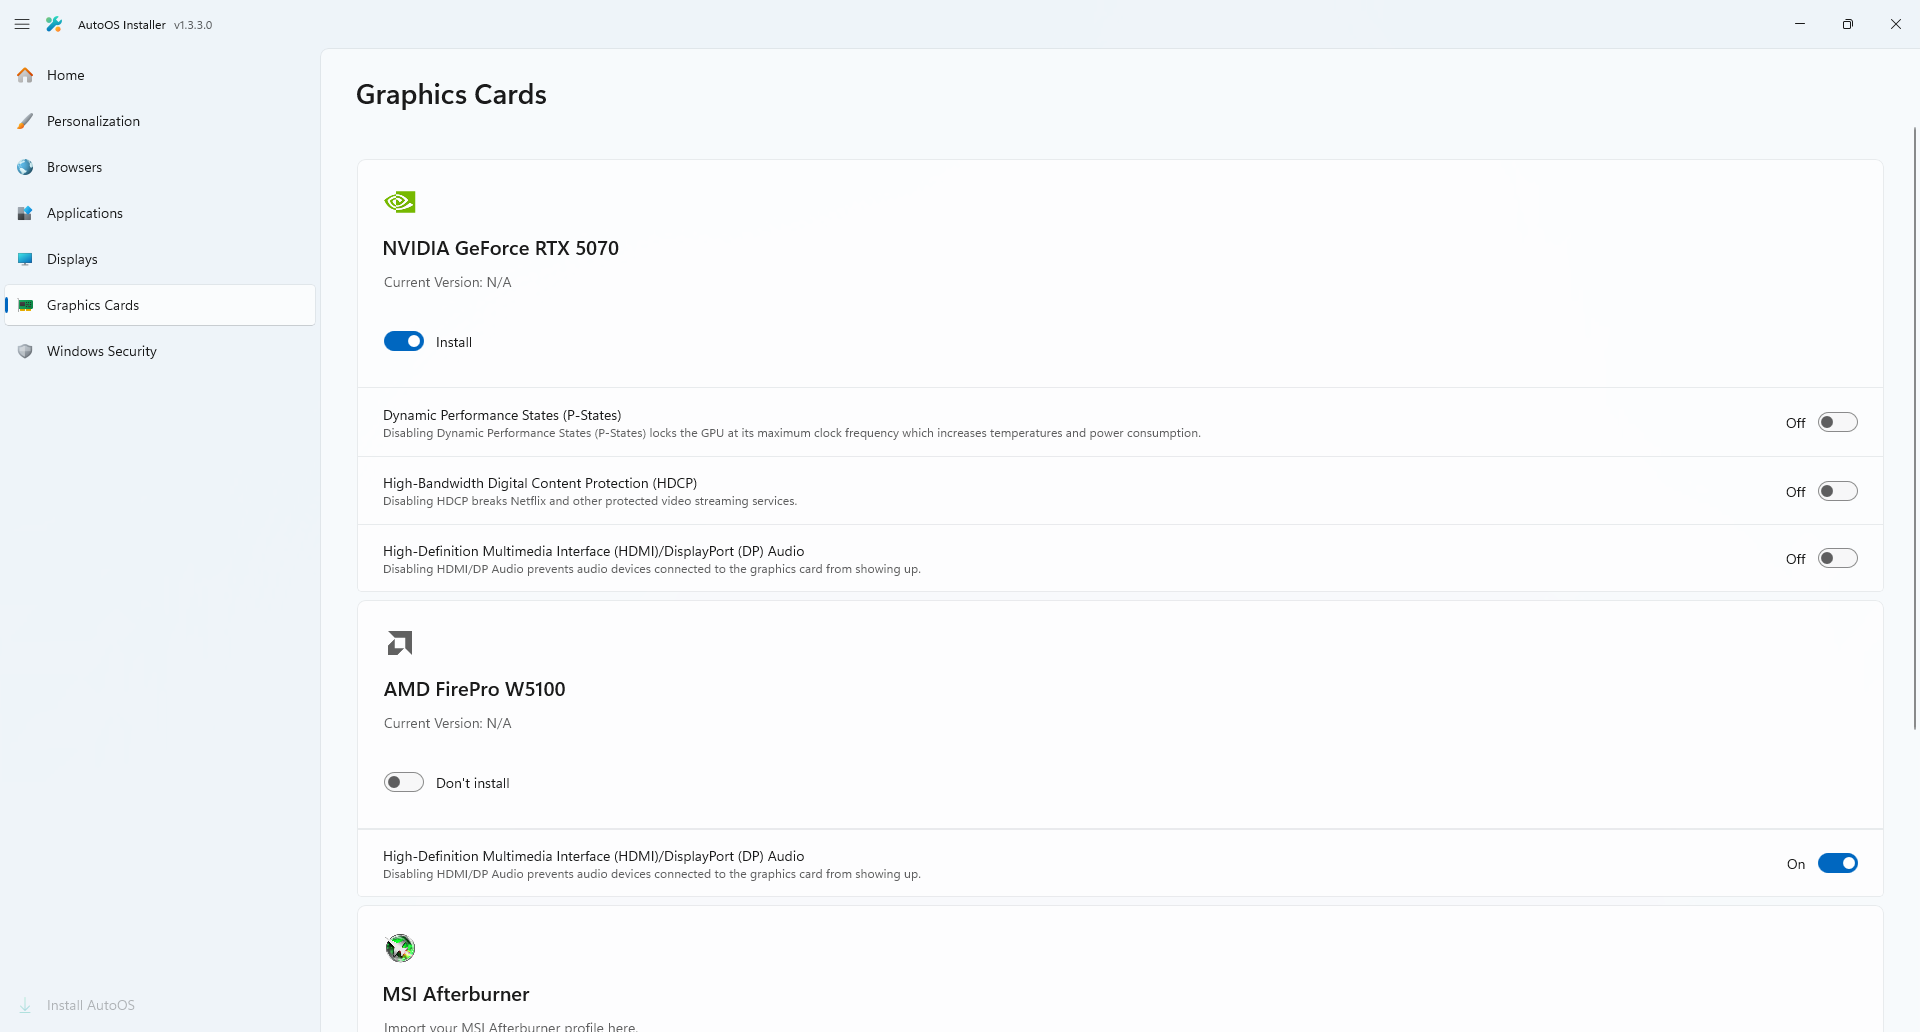This screenshot has width=1920, height=1032.
Task: Click 'Import your MSI Afterburner profile here' text
Action: point(510,1026)
